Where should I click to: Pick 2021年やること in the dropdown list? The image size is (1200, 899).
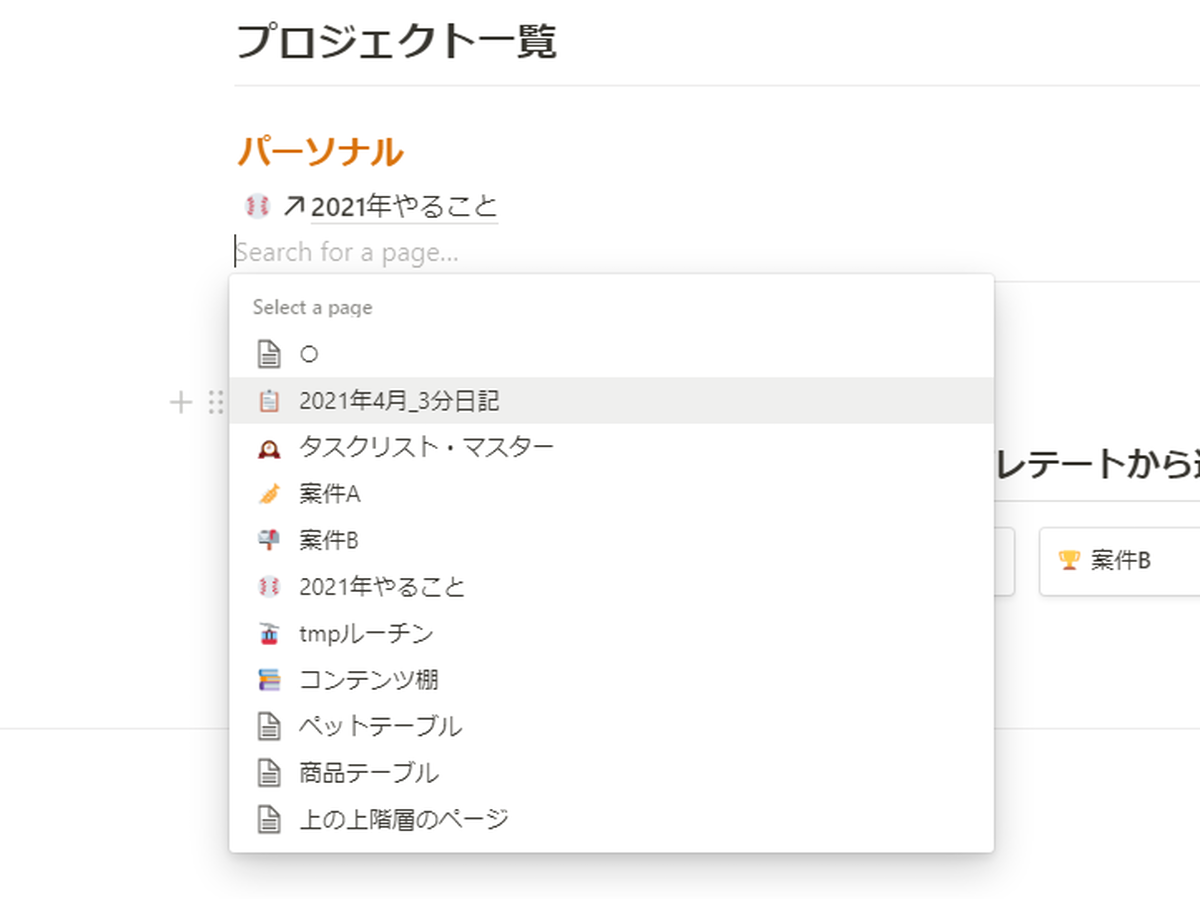coord(611,587)
